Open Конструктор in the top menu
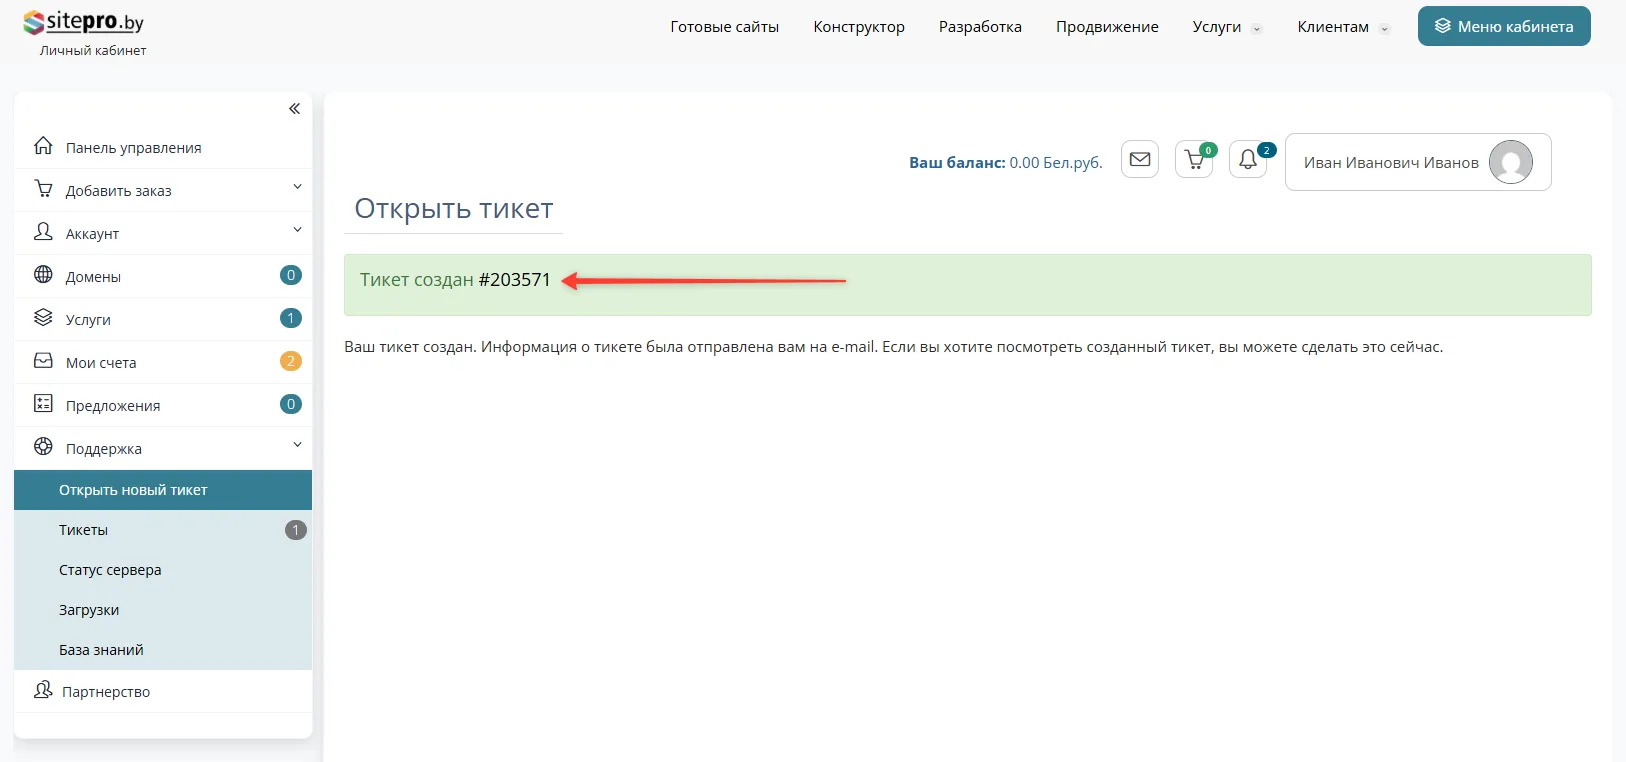This screenshot has height=762, width=1626. pyautogui.click(x=858, y=27)
